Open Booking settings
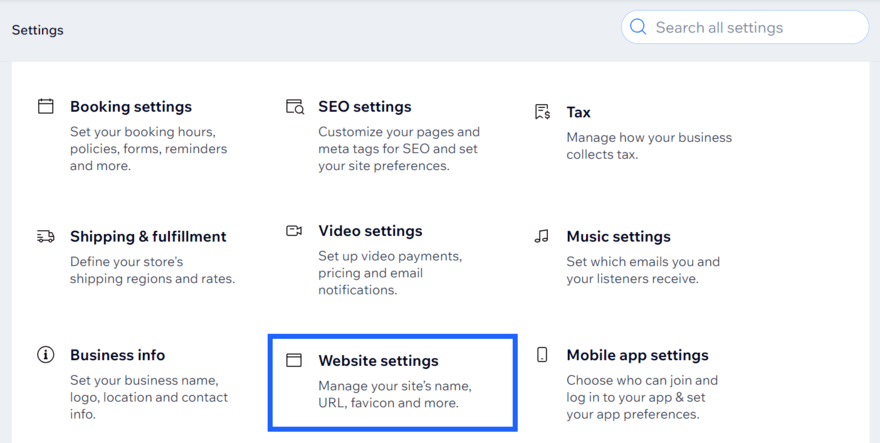This screenshot has height=443, width=880. tap(131, 106)
